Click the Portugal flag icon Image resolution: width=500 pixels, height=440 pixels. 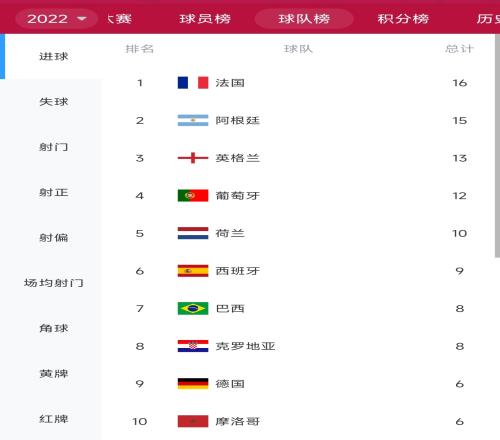pyautogui.click(x=193, y=196)
